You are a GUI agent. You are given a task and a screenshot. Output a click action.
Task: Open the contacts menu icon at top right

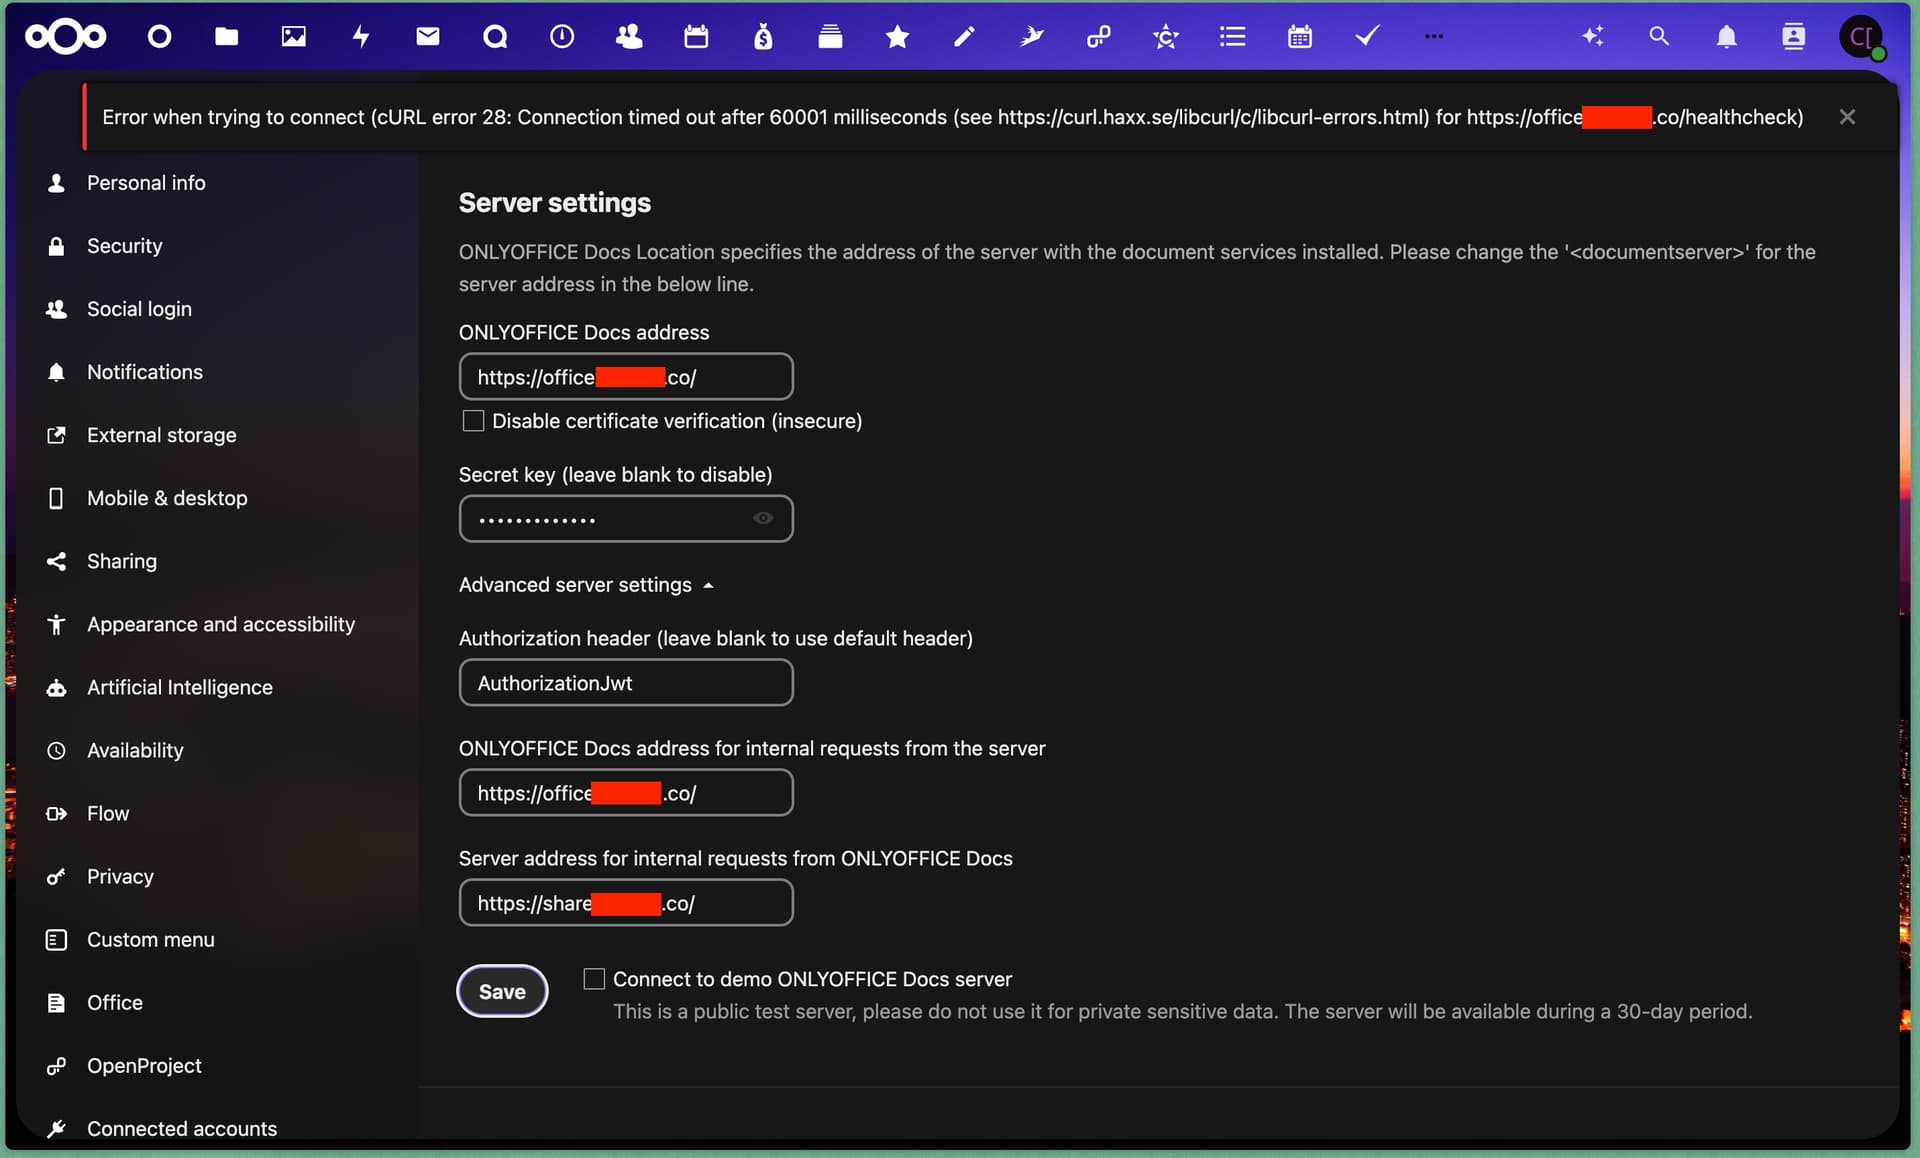point(1793,37)
